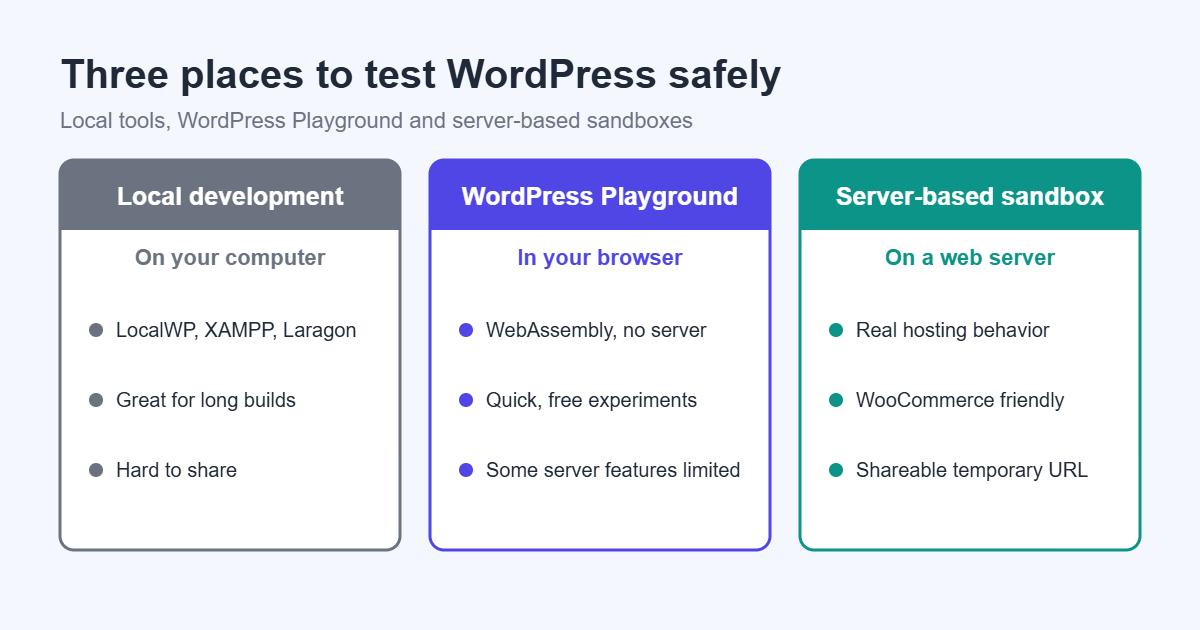Click the 'WooCommerce friendly' text
Viewport: 1200px width, 630px height.
coord(960,400)
